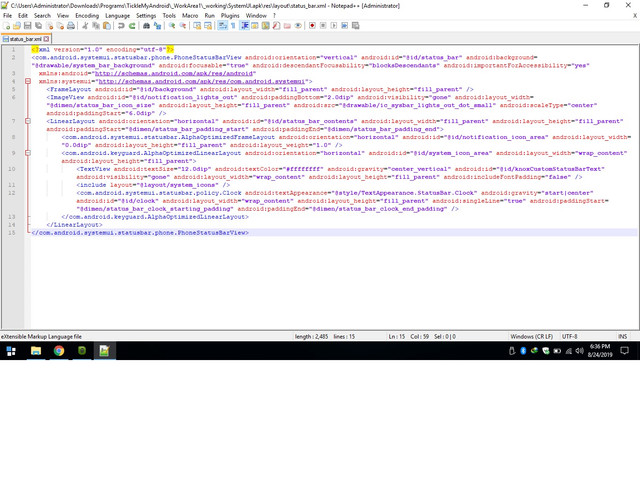This screenshot has height=484, width=640.
Task: Click the Close All toolbar icon
Action: [60, 26]
